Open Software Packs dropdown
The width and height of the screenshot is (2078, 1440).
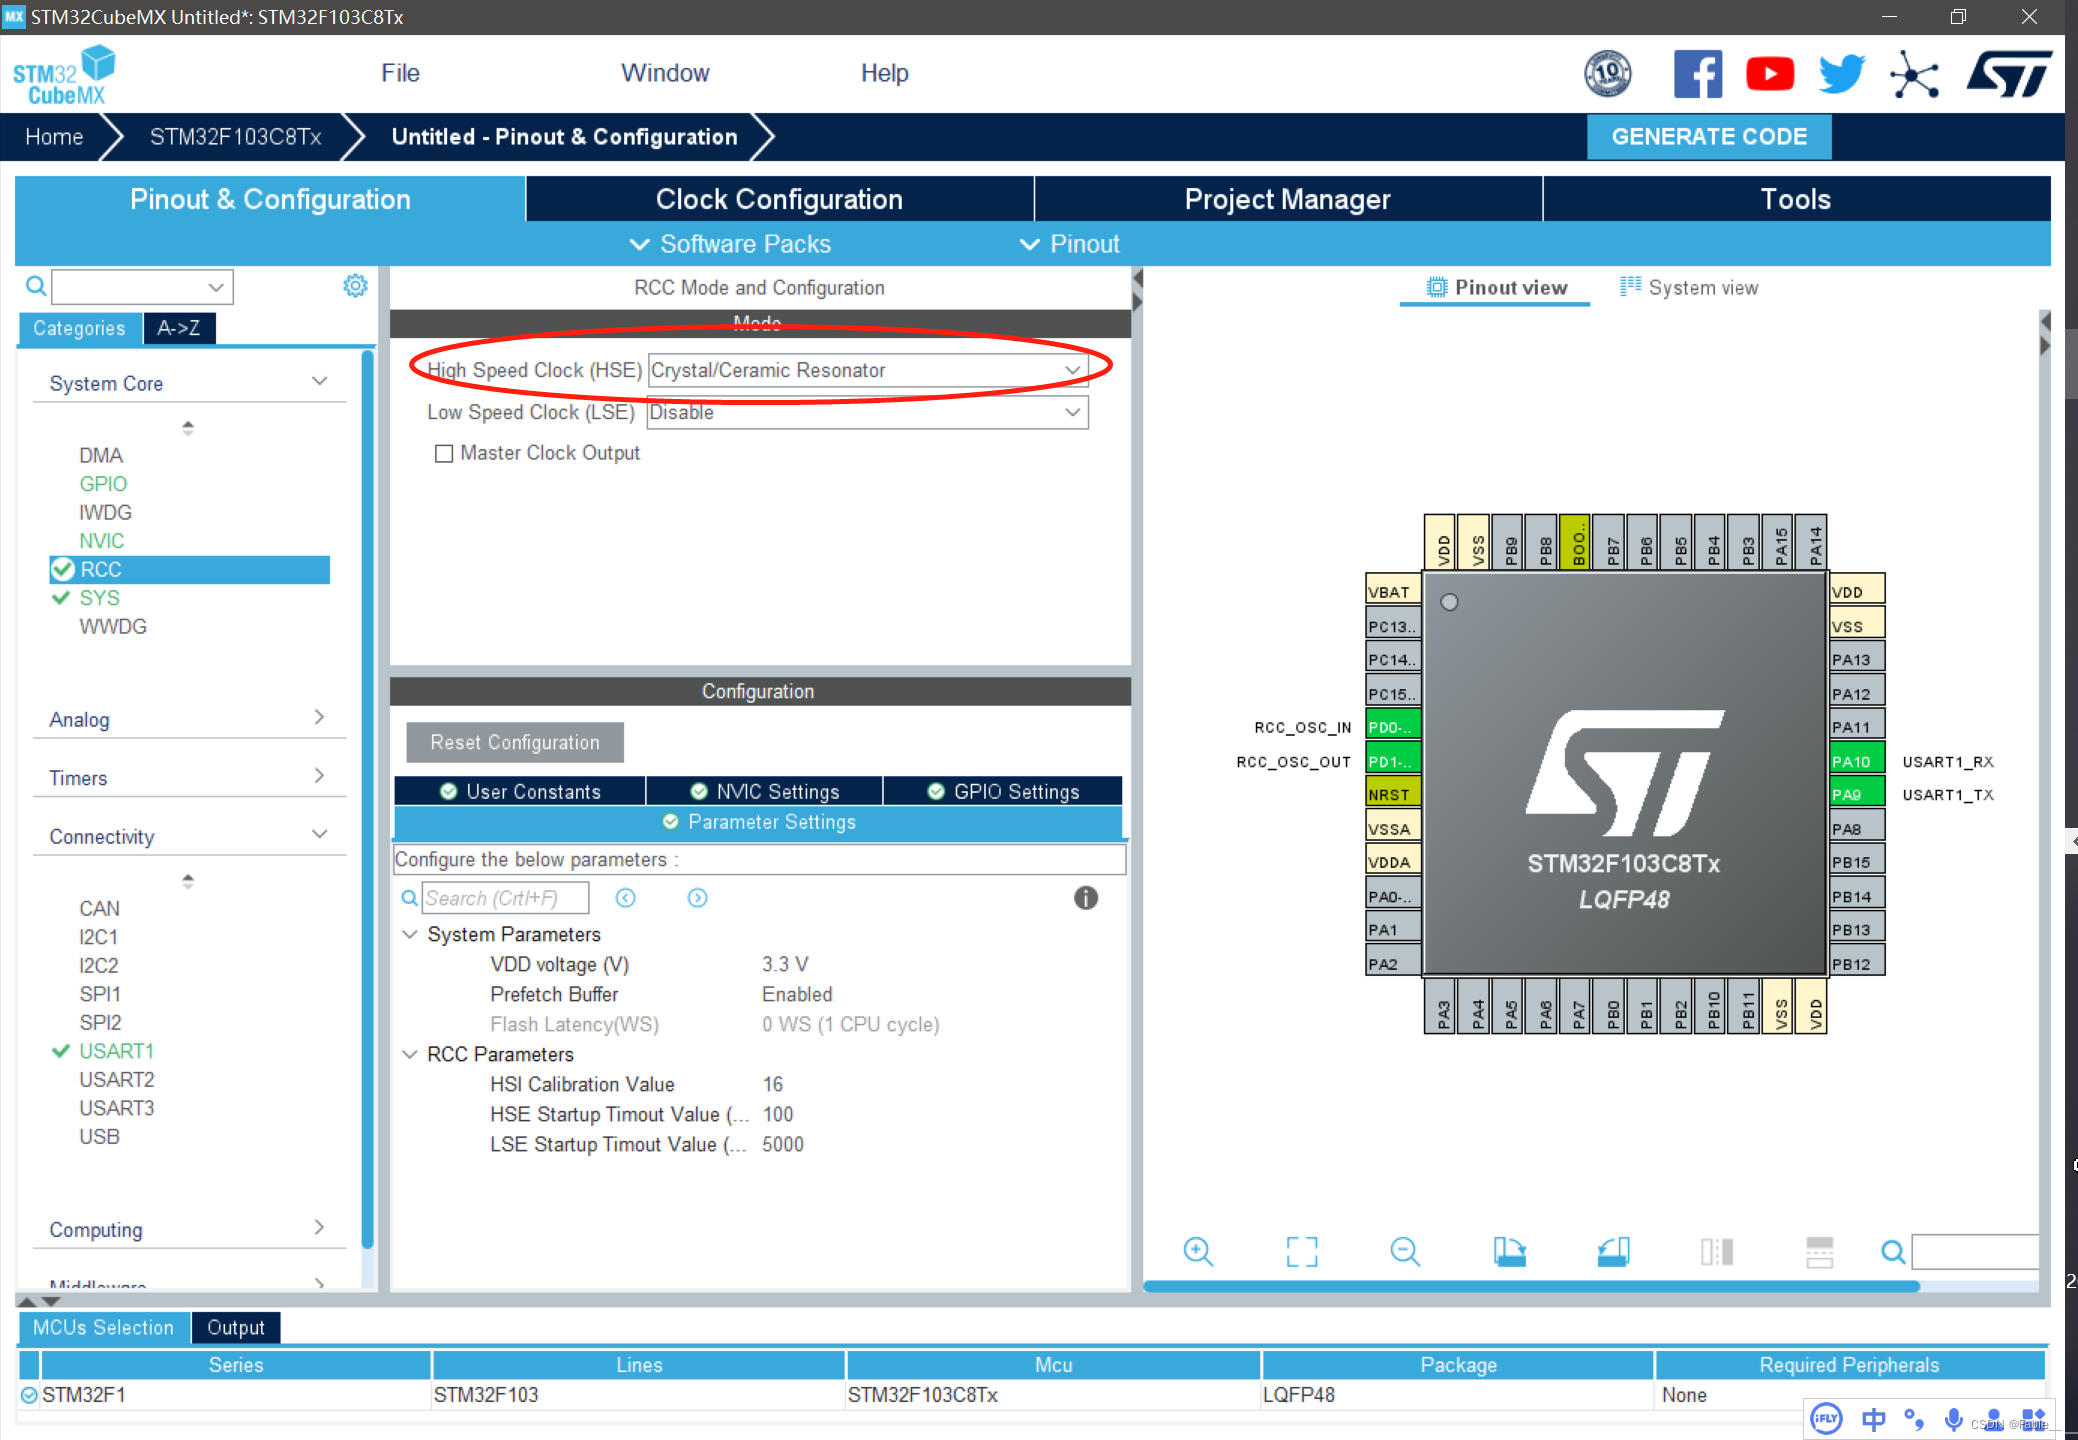(731, 244)
